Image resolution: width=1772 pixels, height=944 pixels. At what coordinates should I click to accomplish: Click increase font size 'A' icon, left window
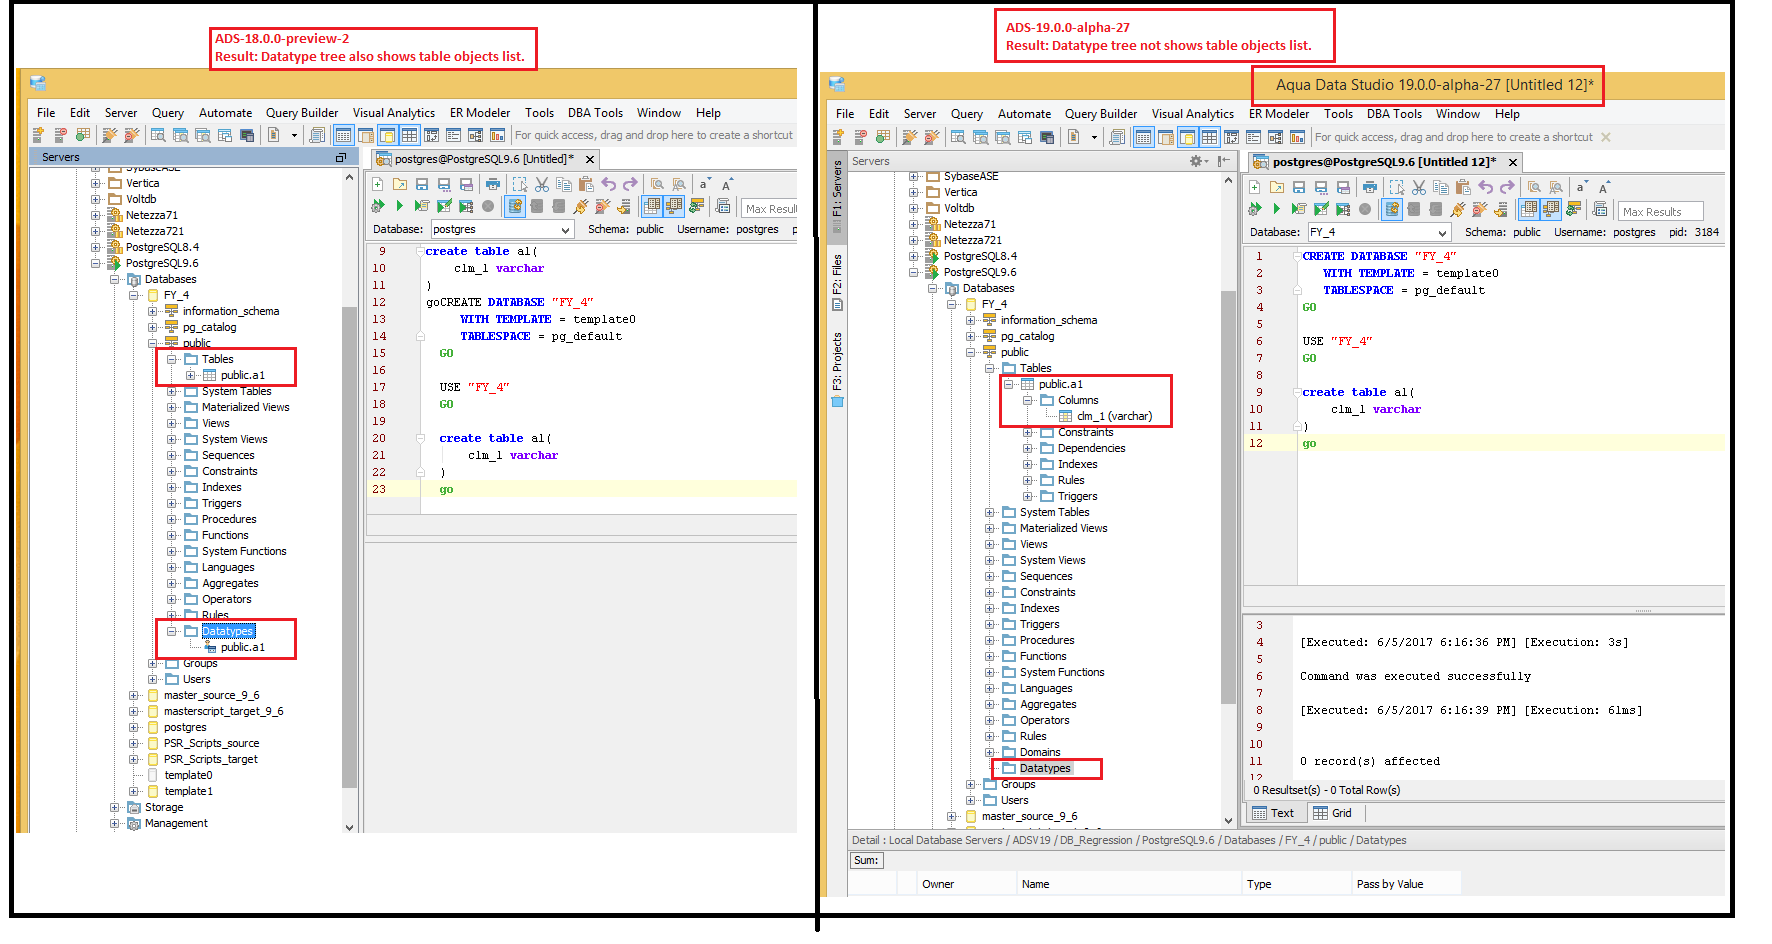[727, 184]
